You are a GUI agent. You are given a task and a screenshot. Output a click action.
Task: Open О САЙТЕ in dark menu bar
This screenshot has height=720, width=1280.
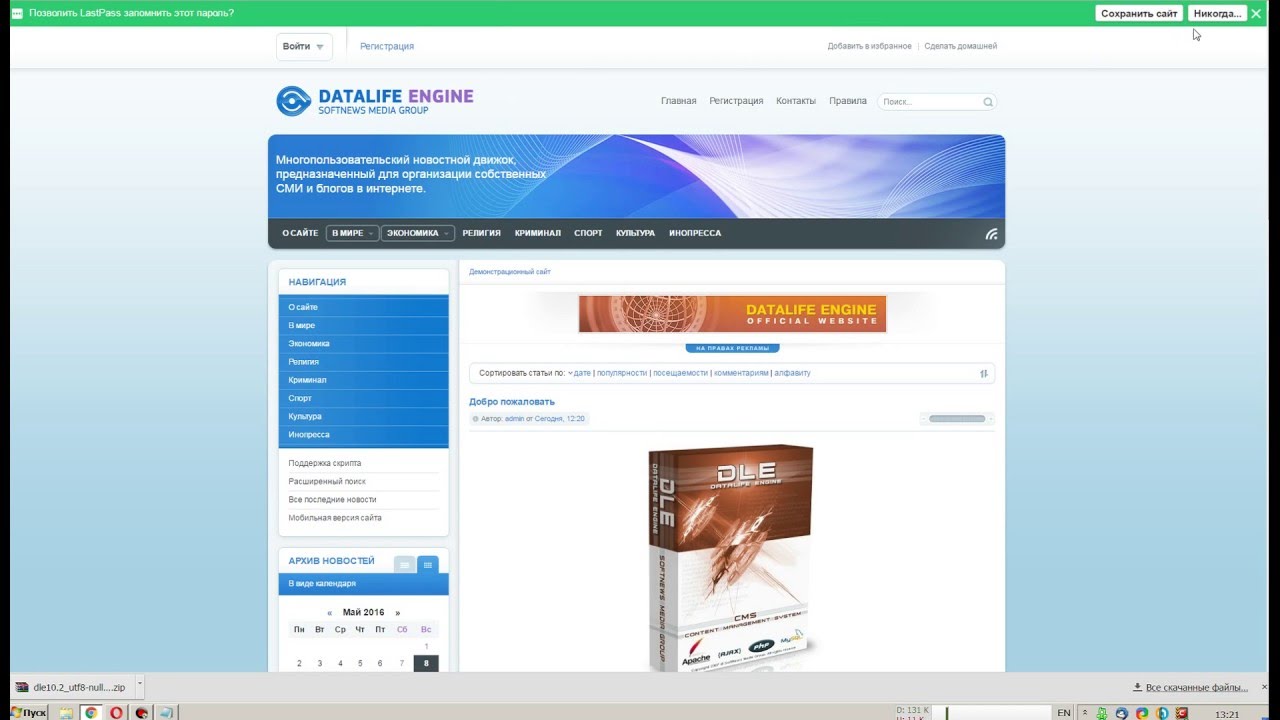point(300,233)
